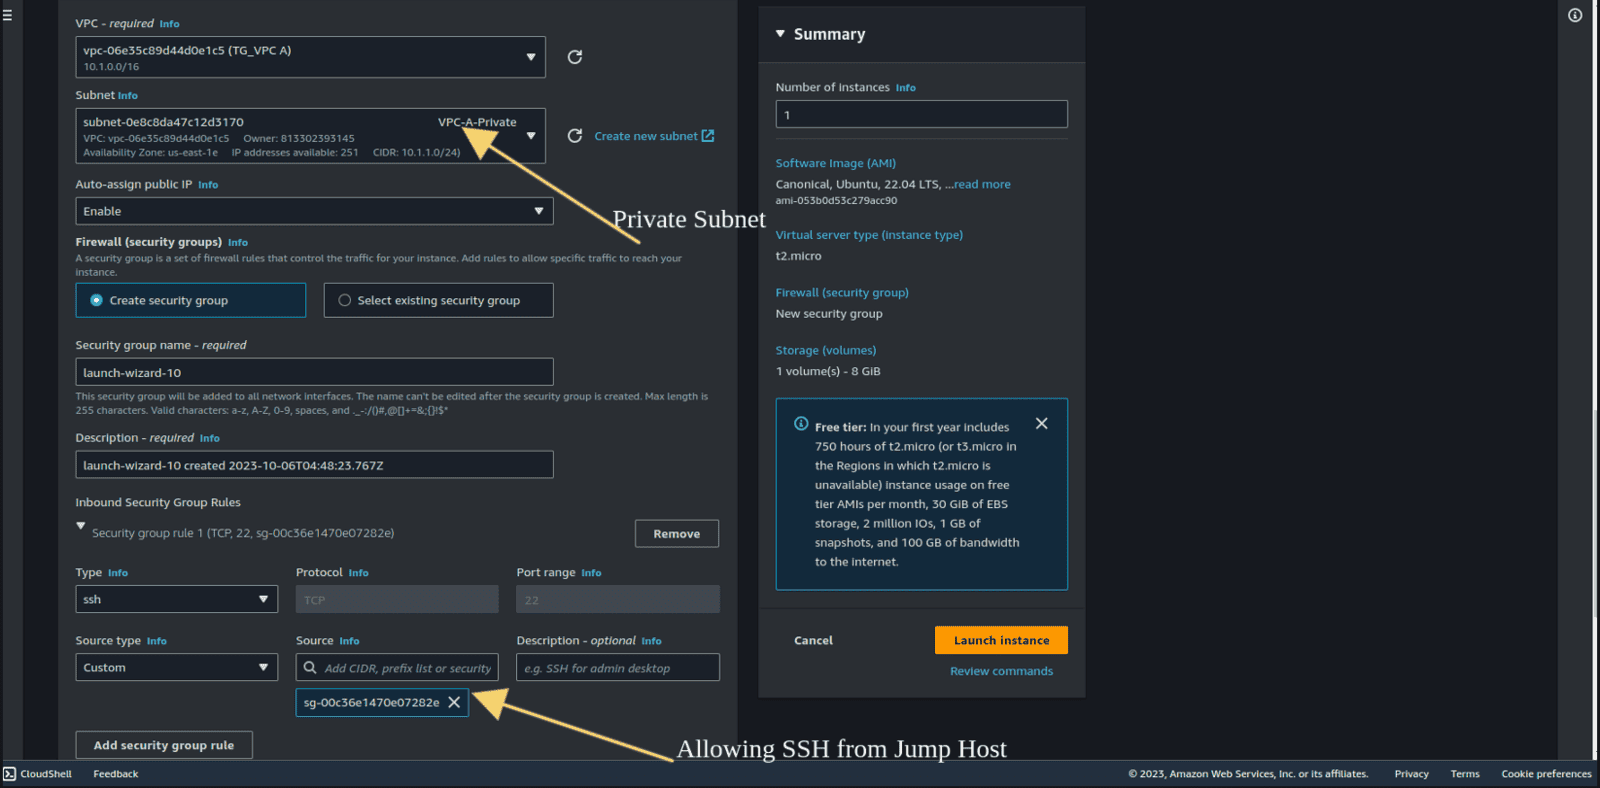Remove the sg-00c36e1470e07282e source tag
The width and height of the screenshot is (1600, 788).
454,703
